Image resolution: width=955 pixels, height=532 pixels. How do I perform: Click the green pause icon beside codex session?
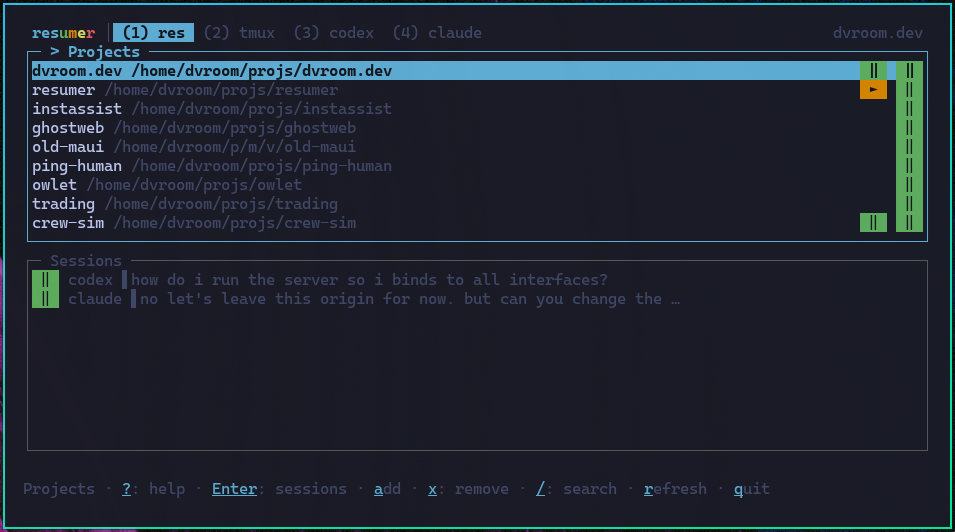(45, 280)
